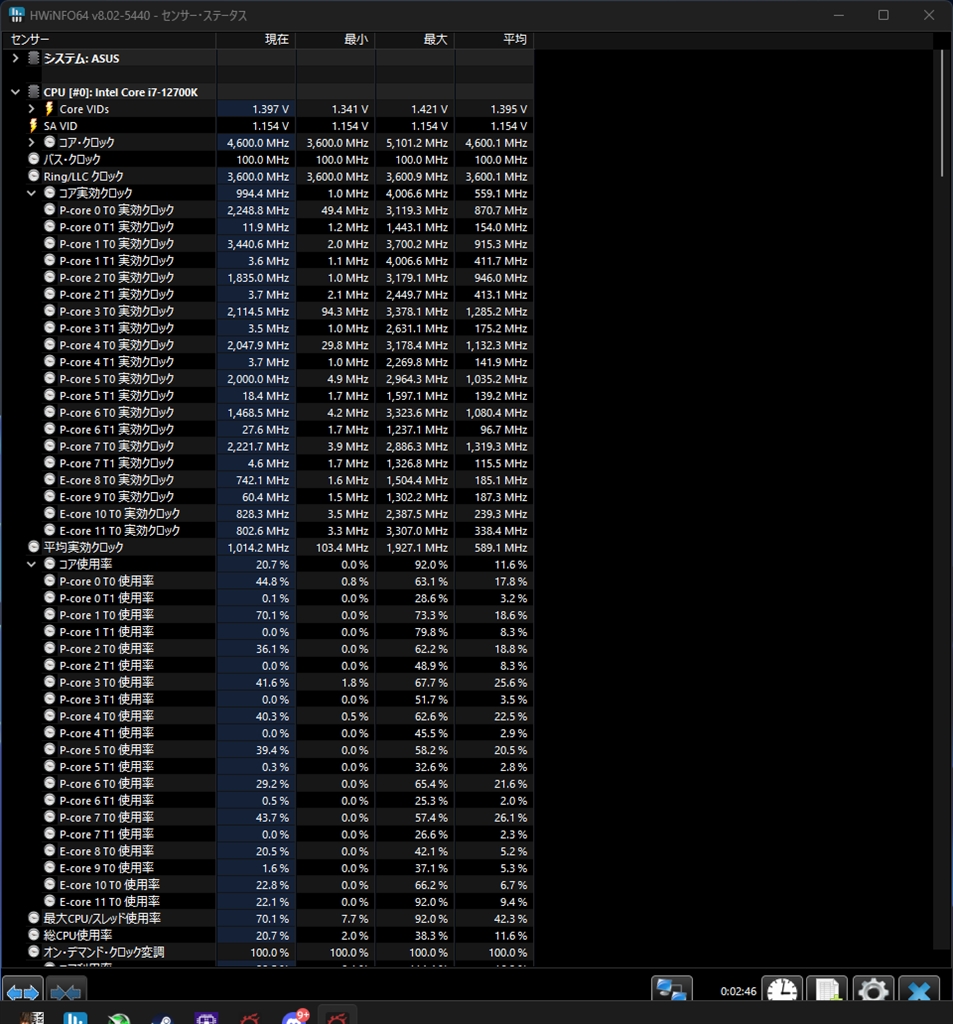Screen dimensions: 953x1024
Task: Collapse the CPU [#0] Intel Core i7-12700K group
Action: coord(16,92)
